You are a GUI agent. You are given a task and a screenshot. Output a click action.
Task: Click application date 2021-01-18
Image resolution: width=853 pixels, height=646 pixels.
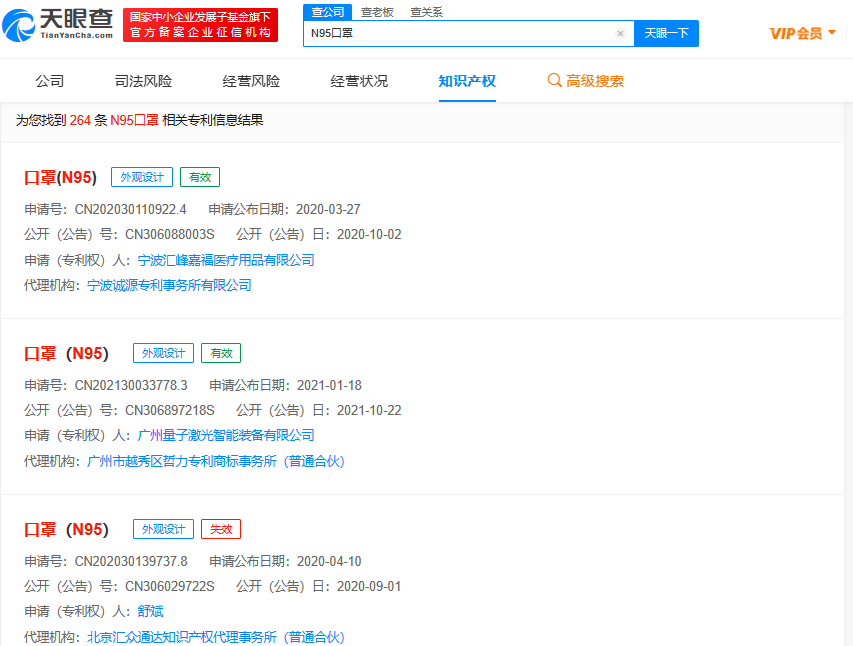click(329, 385)
